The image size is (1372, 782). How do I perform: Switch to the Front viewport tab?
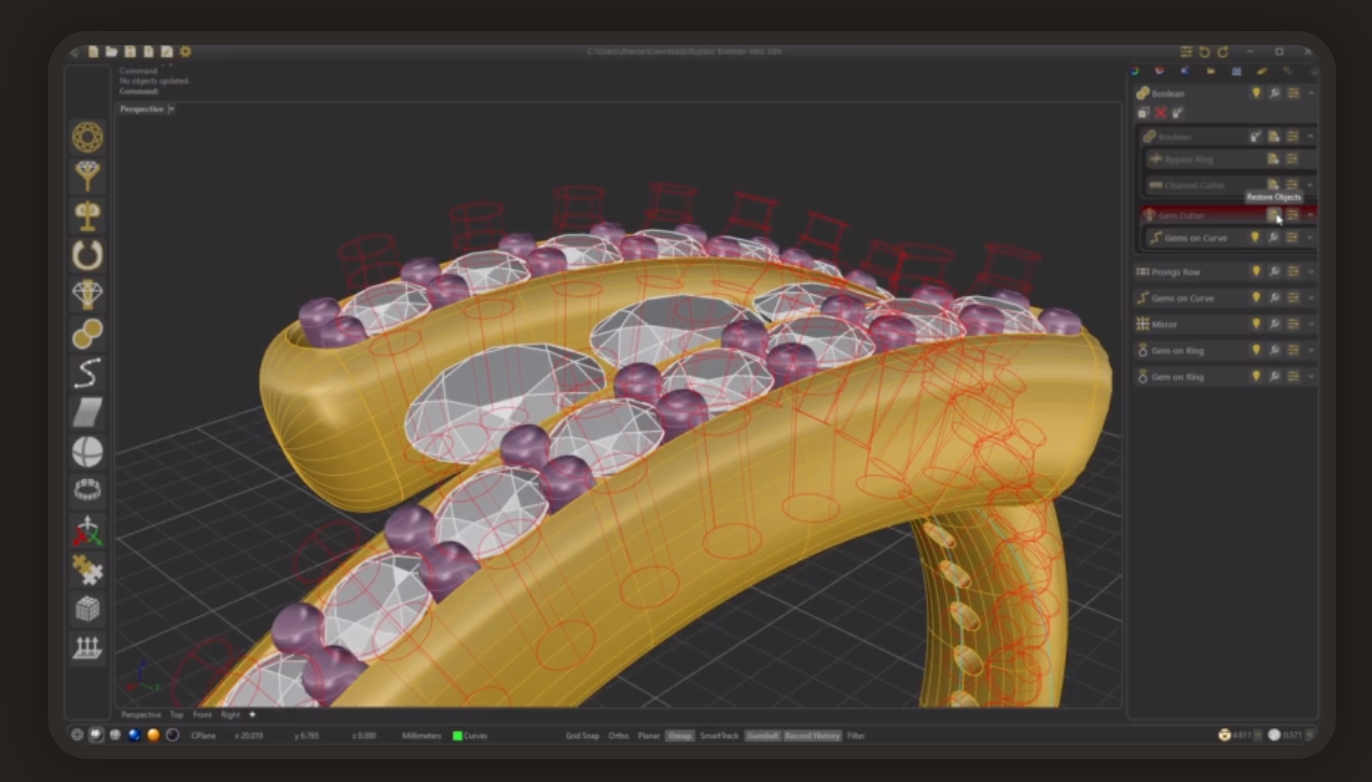pos(202,715)
